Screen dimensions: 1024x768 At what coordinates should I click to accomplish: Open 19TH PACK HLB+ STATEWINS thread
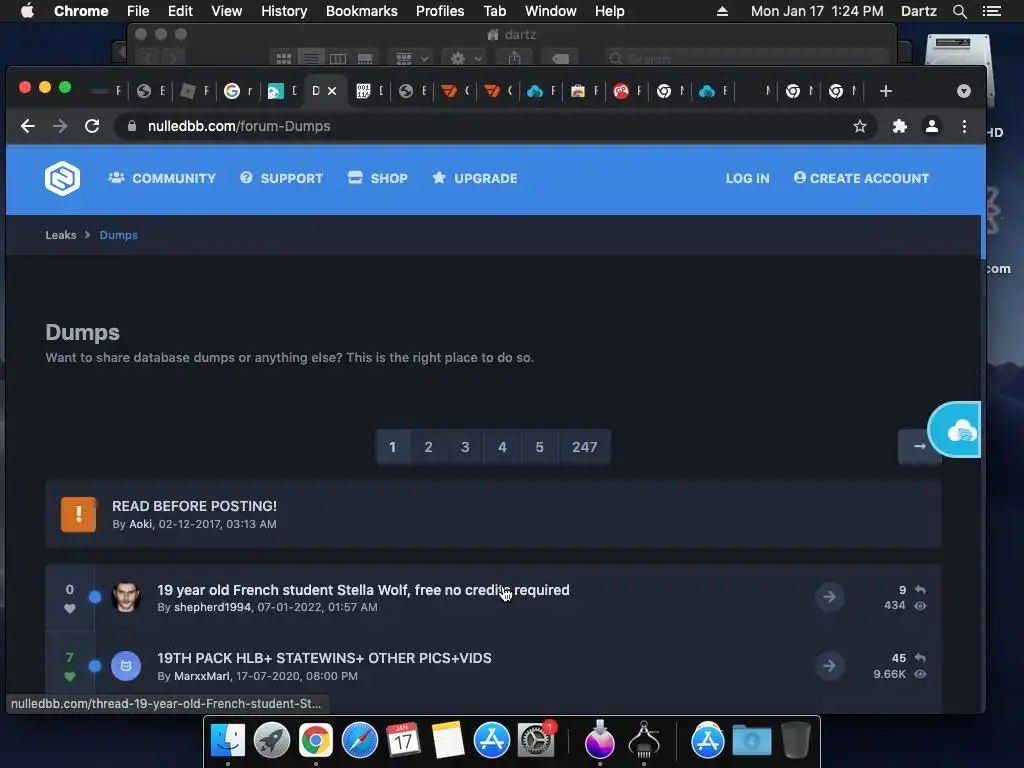pyautogui.click(x=324, y=658)
